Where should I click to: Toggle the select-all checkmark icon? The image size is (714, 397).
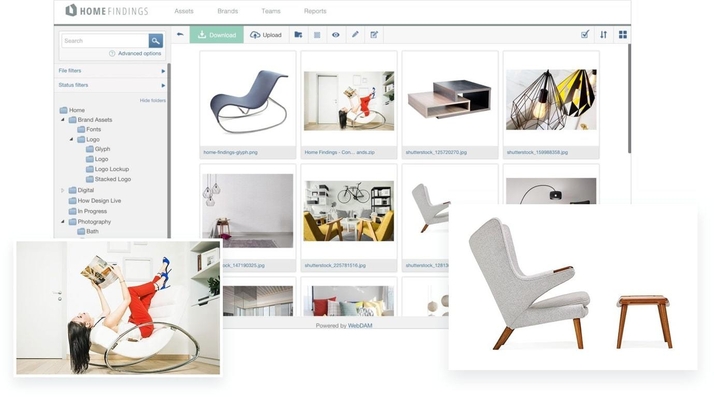pyautogui.click(x=585, y=34)
